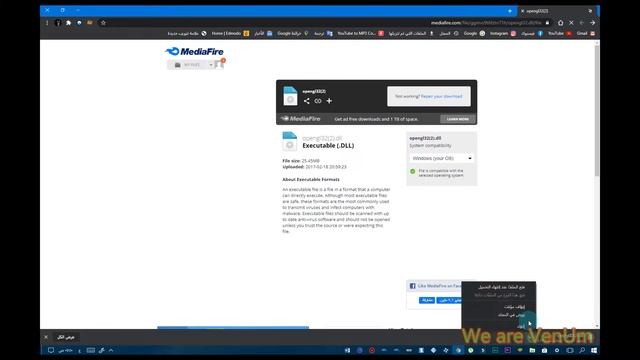The height and width of the screenshot is (360, 640).
Task: Click the MediaFire logo on the page
Action: tap(194, 51)
